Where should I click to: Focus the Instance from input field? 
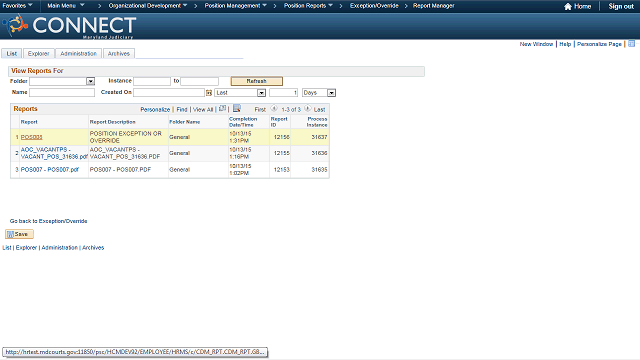(x=152, y=81)
